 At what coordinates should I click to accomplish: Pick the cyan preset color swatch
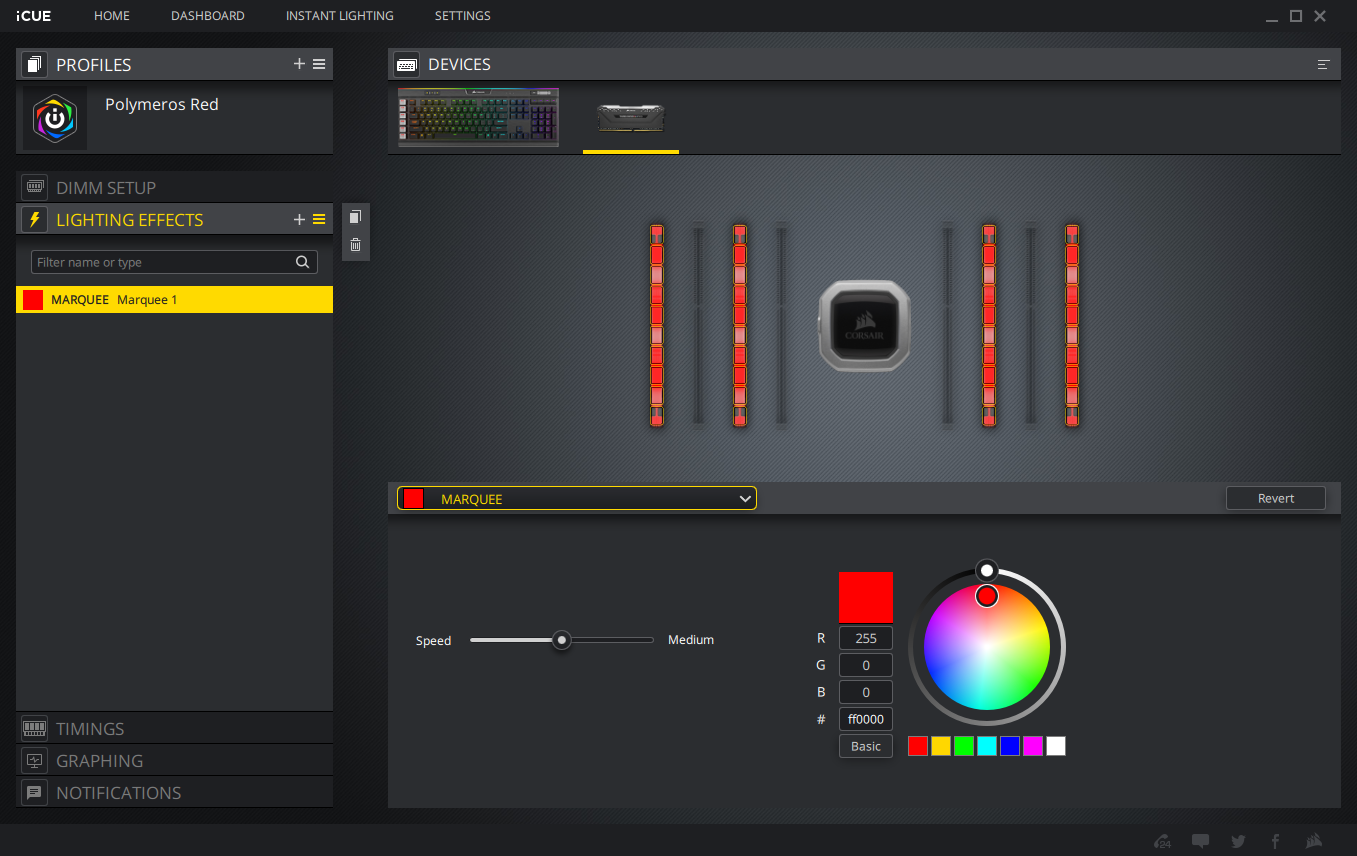tap(987, 746)
